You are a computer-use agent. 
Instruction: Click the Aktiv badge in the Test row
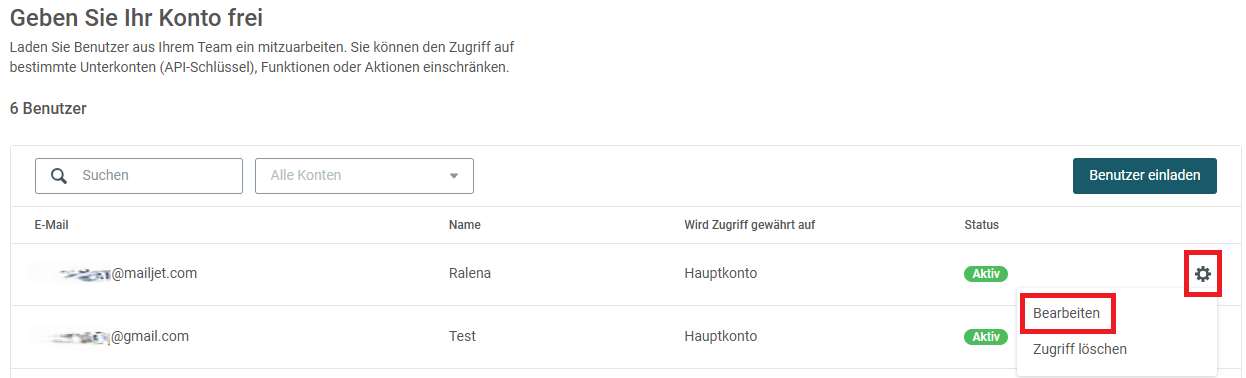986,337
